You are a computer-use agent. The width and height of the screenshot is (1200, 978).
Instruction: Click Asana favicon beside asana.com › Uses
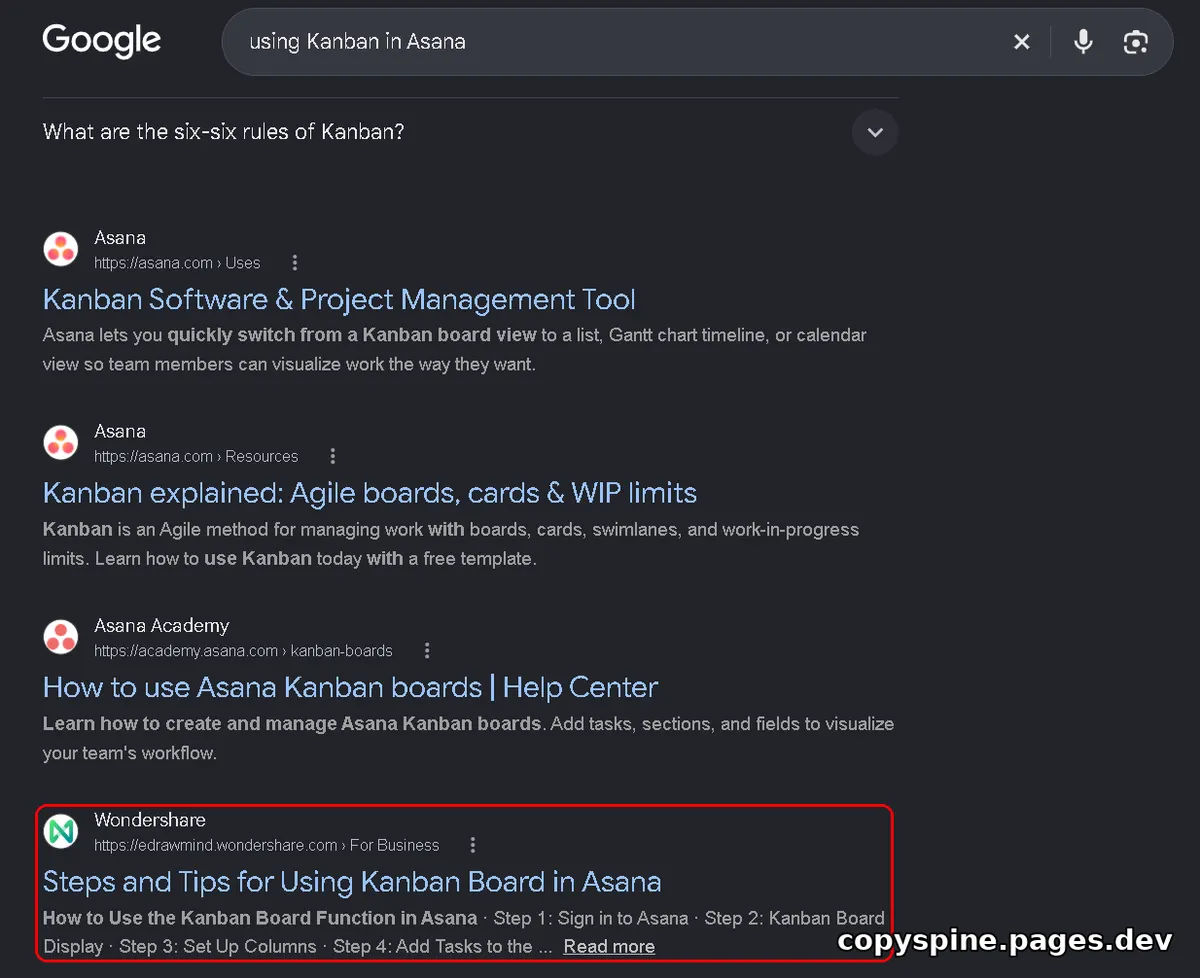(61, 249)
